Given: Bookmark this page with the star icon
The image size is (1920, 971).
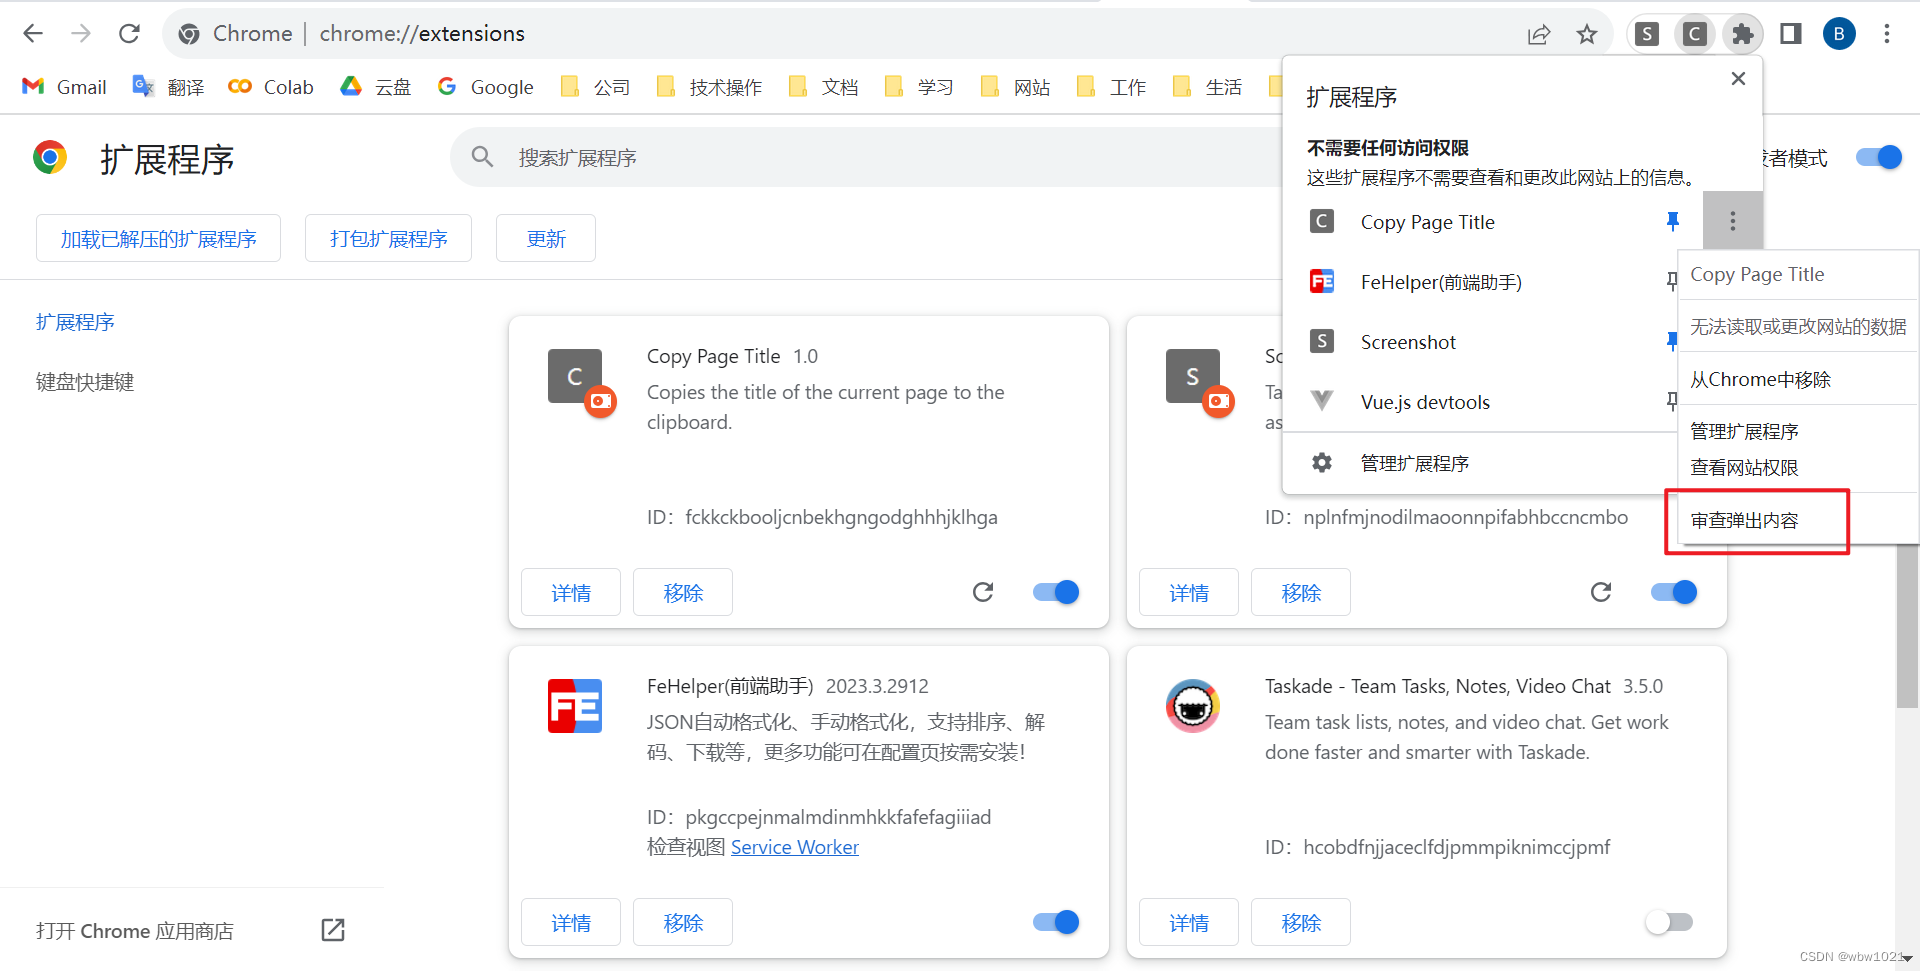Looking at the screenshot, I should [x=1587, y=34].
